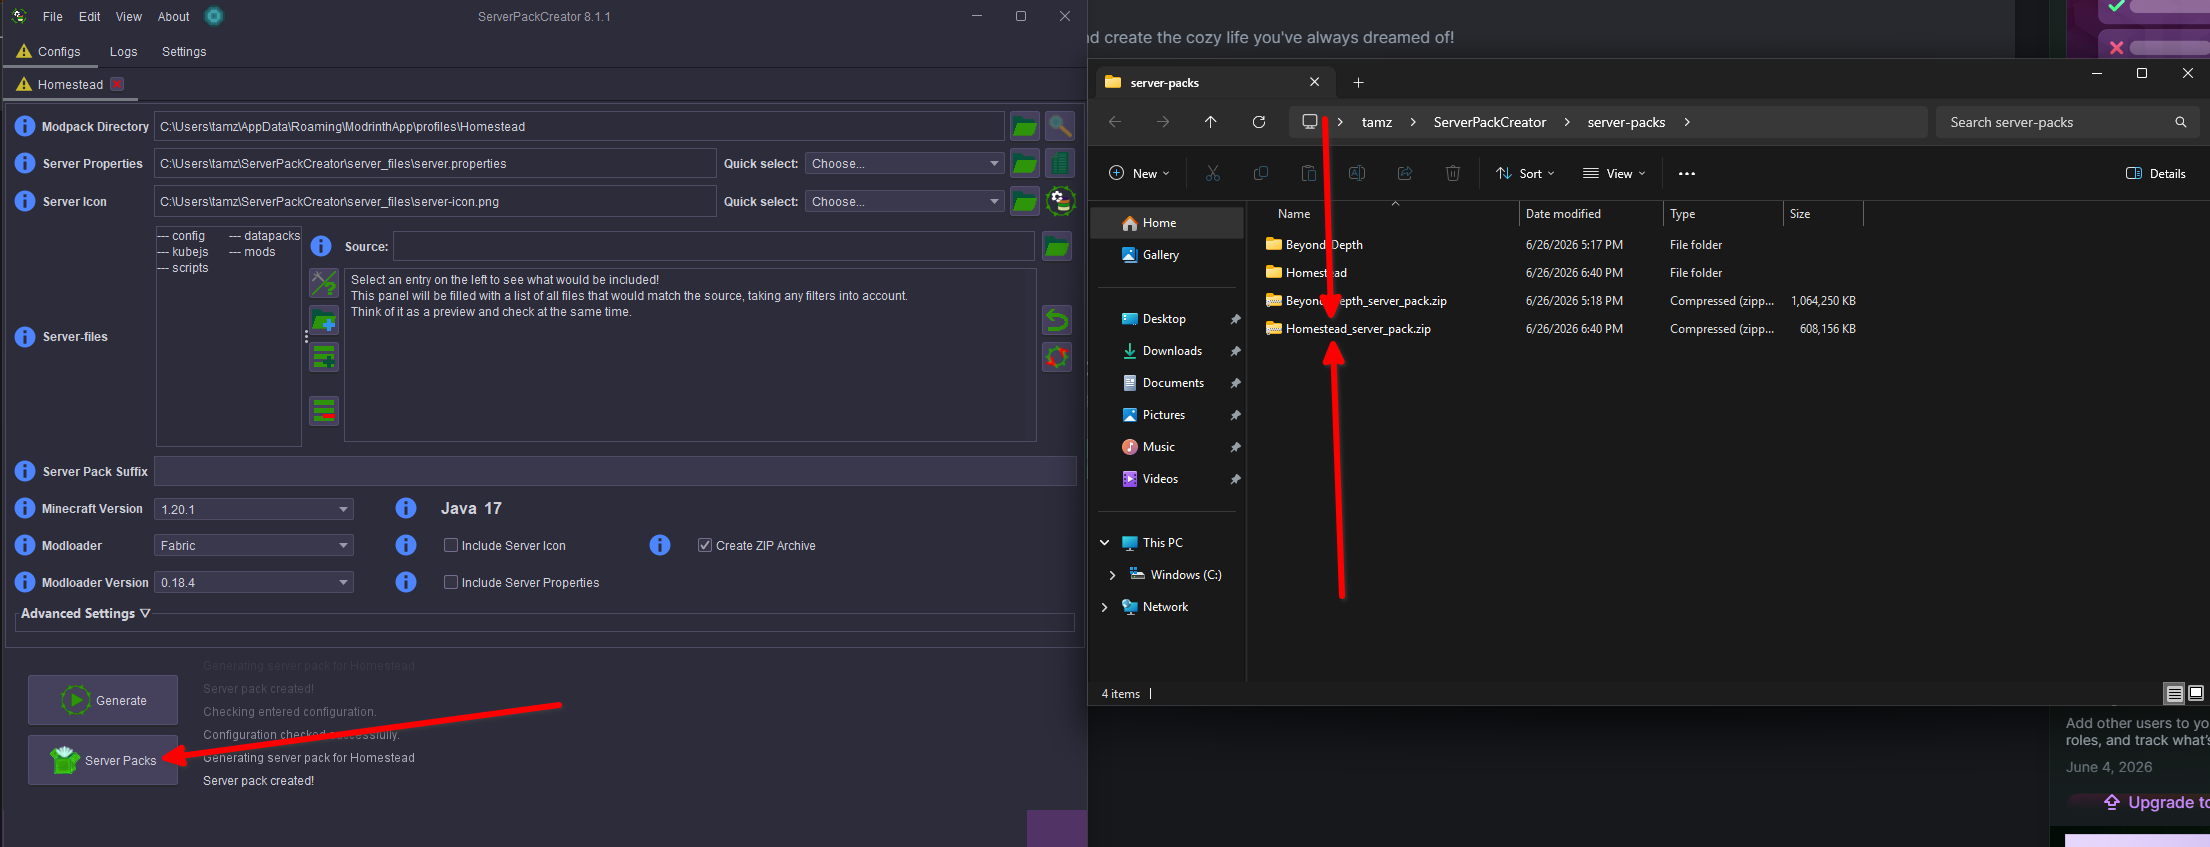Click the Server Pack Suffix input field
Viewport: 2210px width, 847px height.
(x=615, y=471)
